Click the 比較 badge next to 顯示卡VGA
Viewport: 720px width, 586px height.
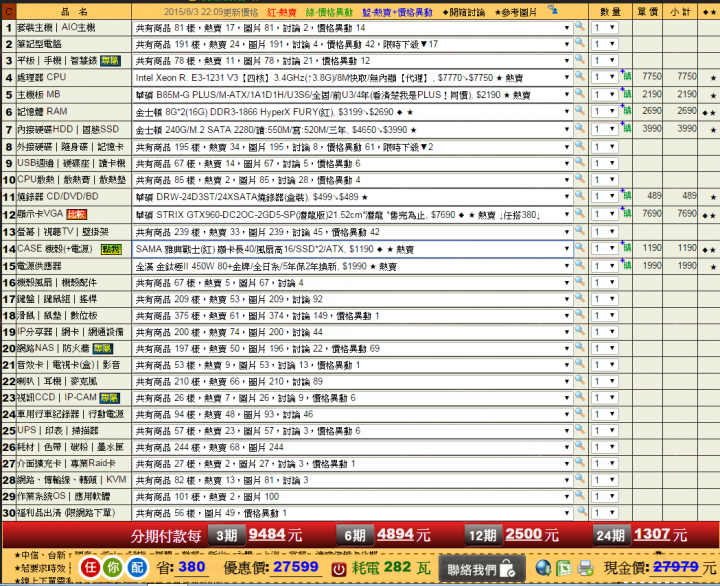tap(76, 214)
